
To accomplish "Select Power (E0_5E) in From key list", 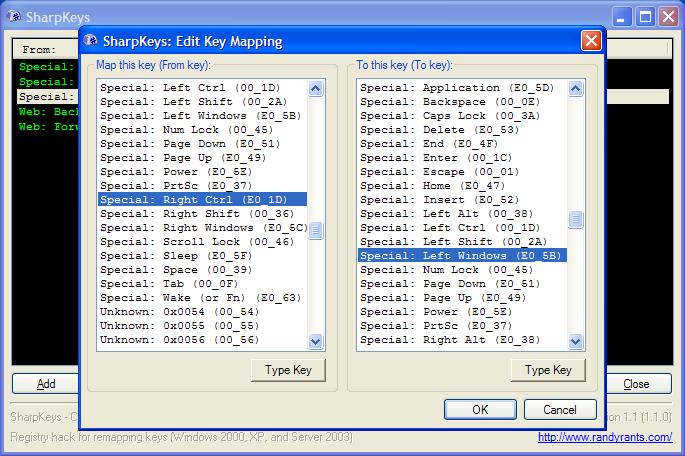I will (x=202, y=172).
